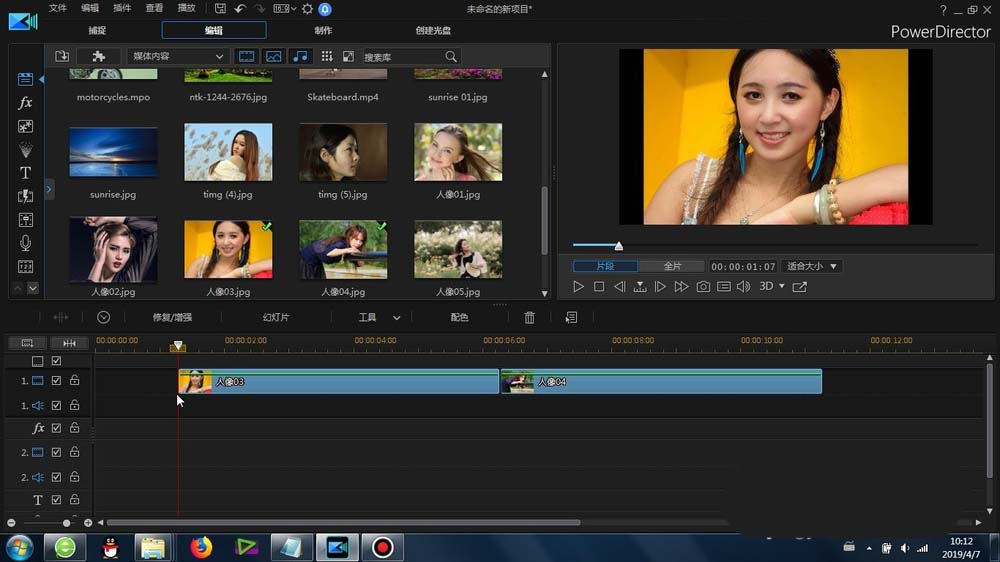Viewport: 1000px width, 562px height.
Task: Open the 文件 menu
Action: click(x=58, y=9)
